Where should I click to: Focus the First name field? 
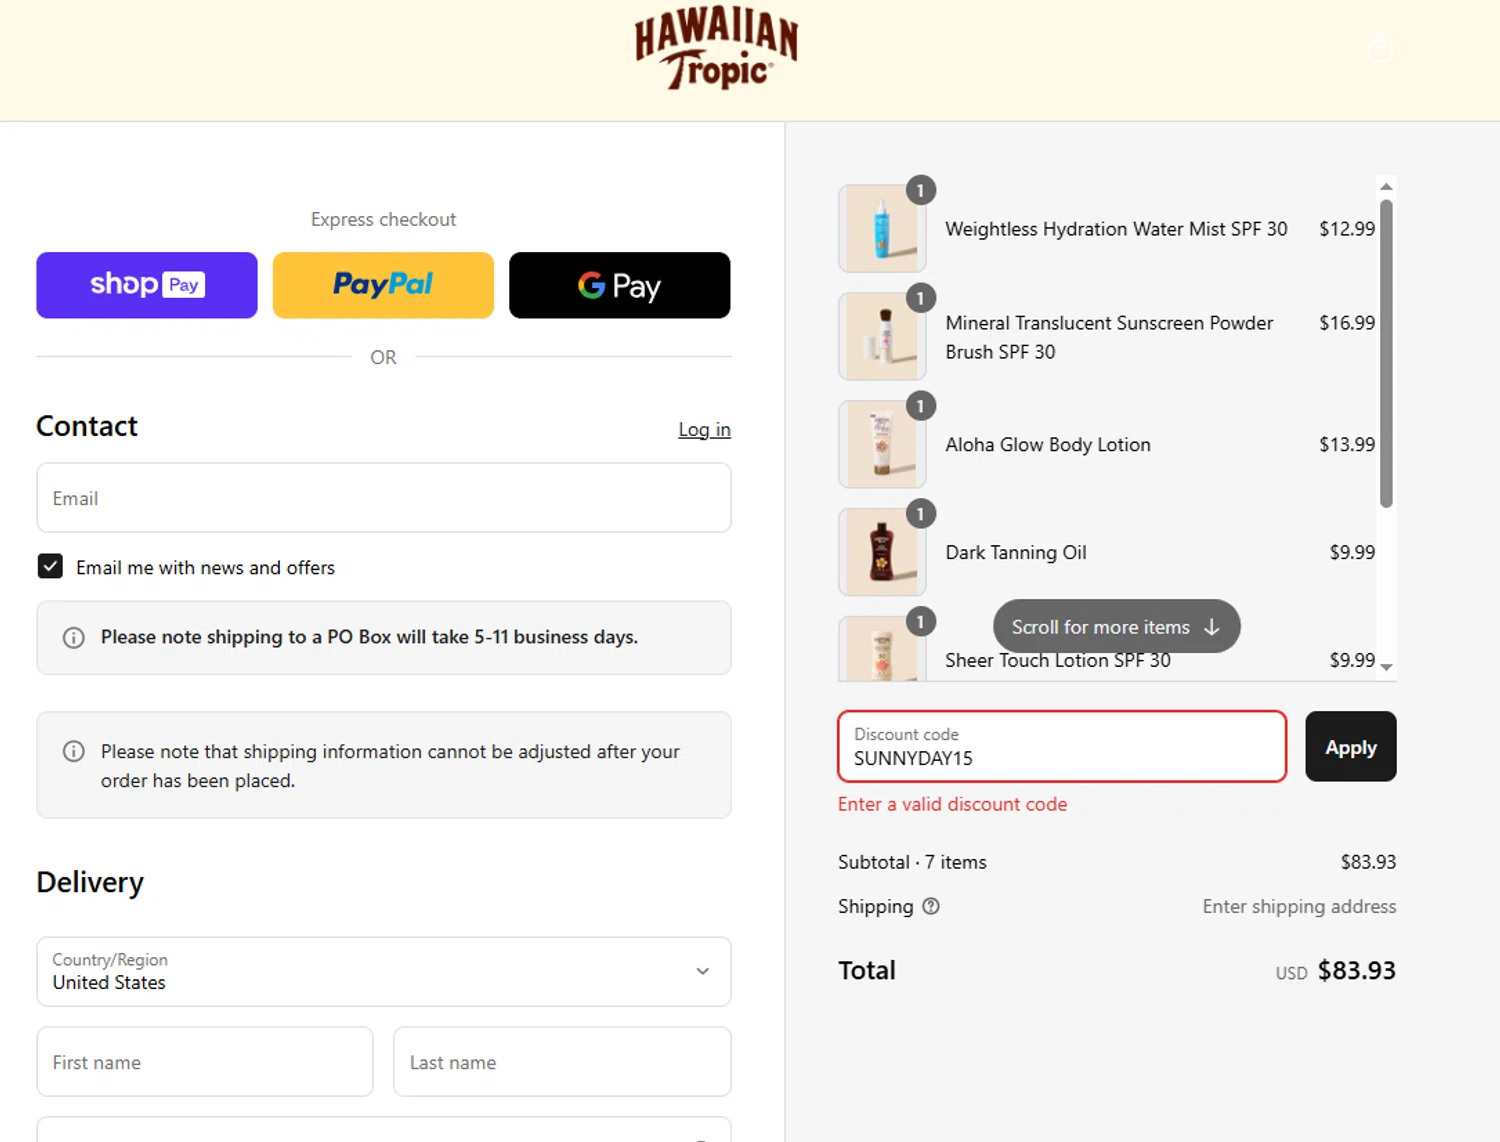tap(205, 1062)
